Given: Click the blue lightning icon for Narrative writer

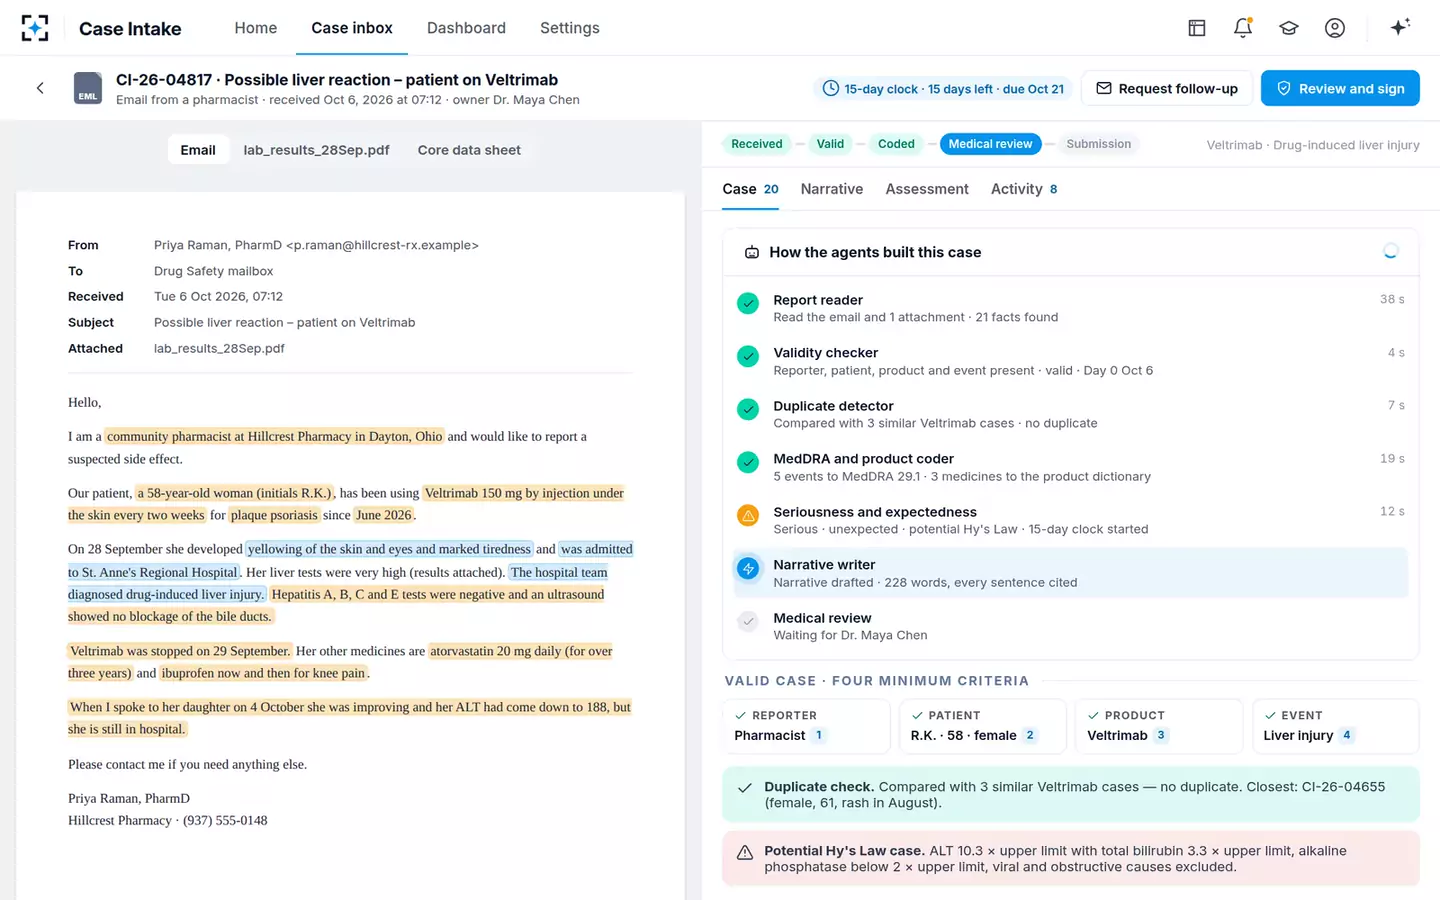Looking at the screenshot, I should pyautogui.click(x=748, y=568).
